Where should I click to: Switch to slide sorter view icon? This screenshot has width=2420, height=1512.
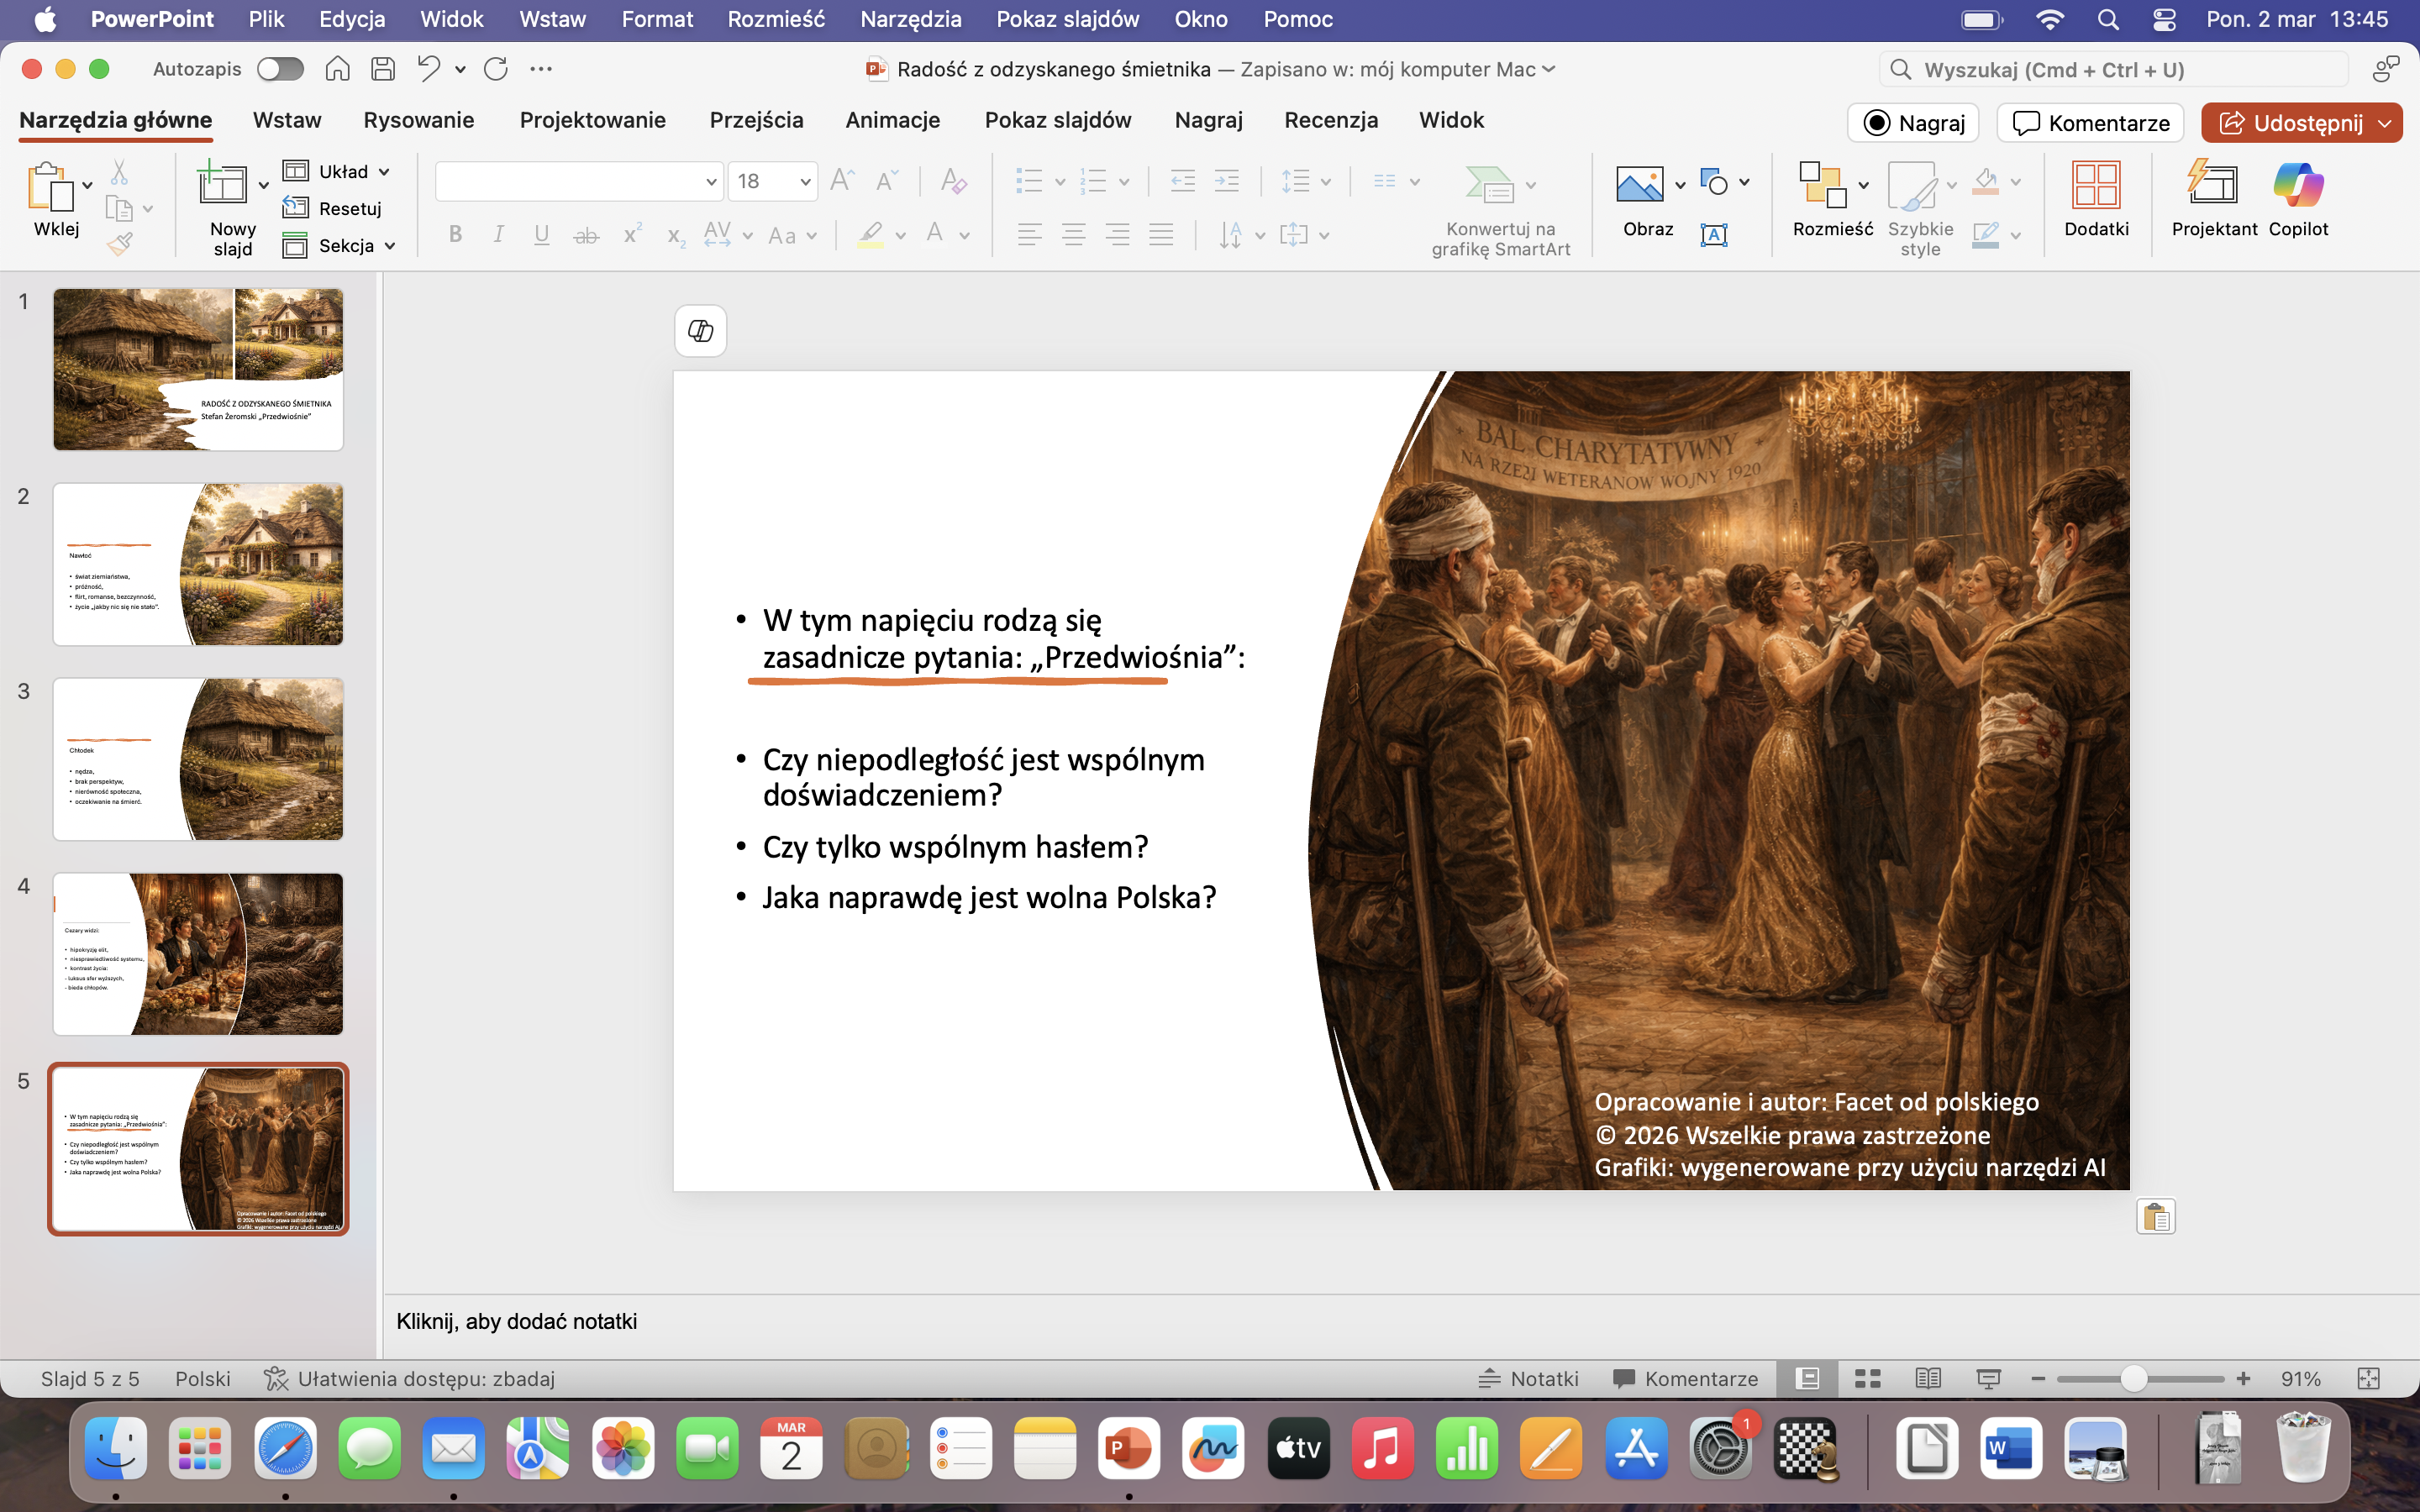(x=1867, y=1379)
